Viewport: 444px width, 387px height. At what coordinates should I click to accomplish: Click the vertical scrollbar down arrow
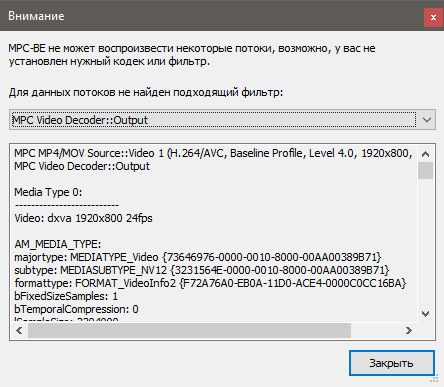pyautogui.click(x=425, y=314)
